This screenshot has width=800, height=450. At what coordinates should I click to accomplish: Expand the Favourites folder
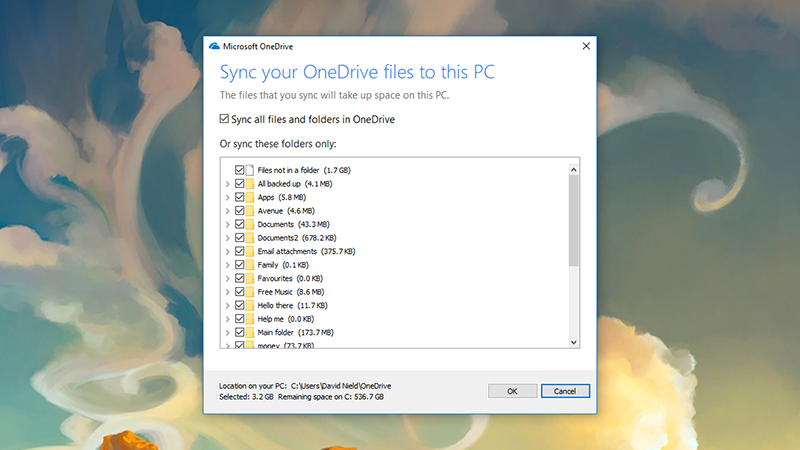click(228, 278)
